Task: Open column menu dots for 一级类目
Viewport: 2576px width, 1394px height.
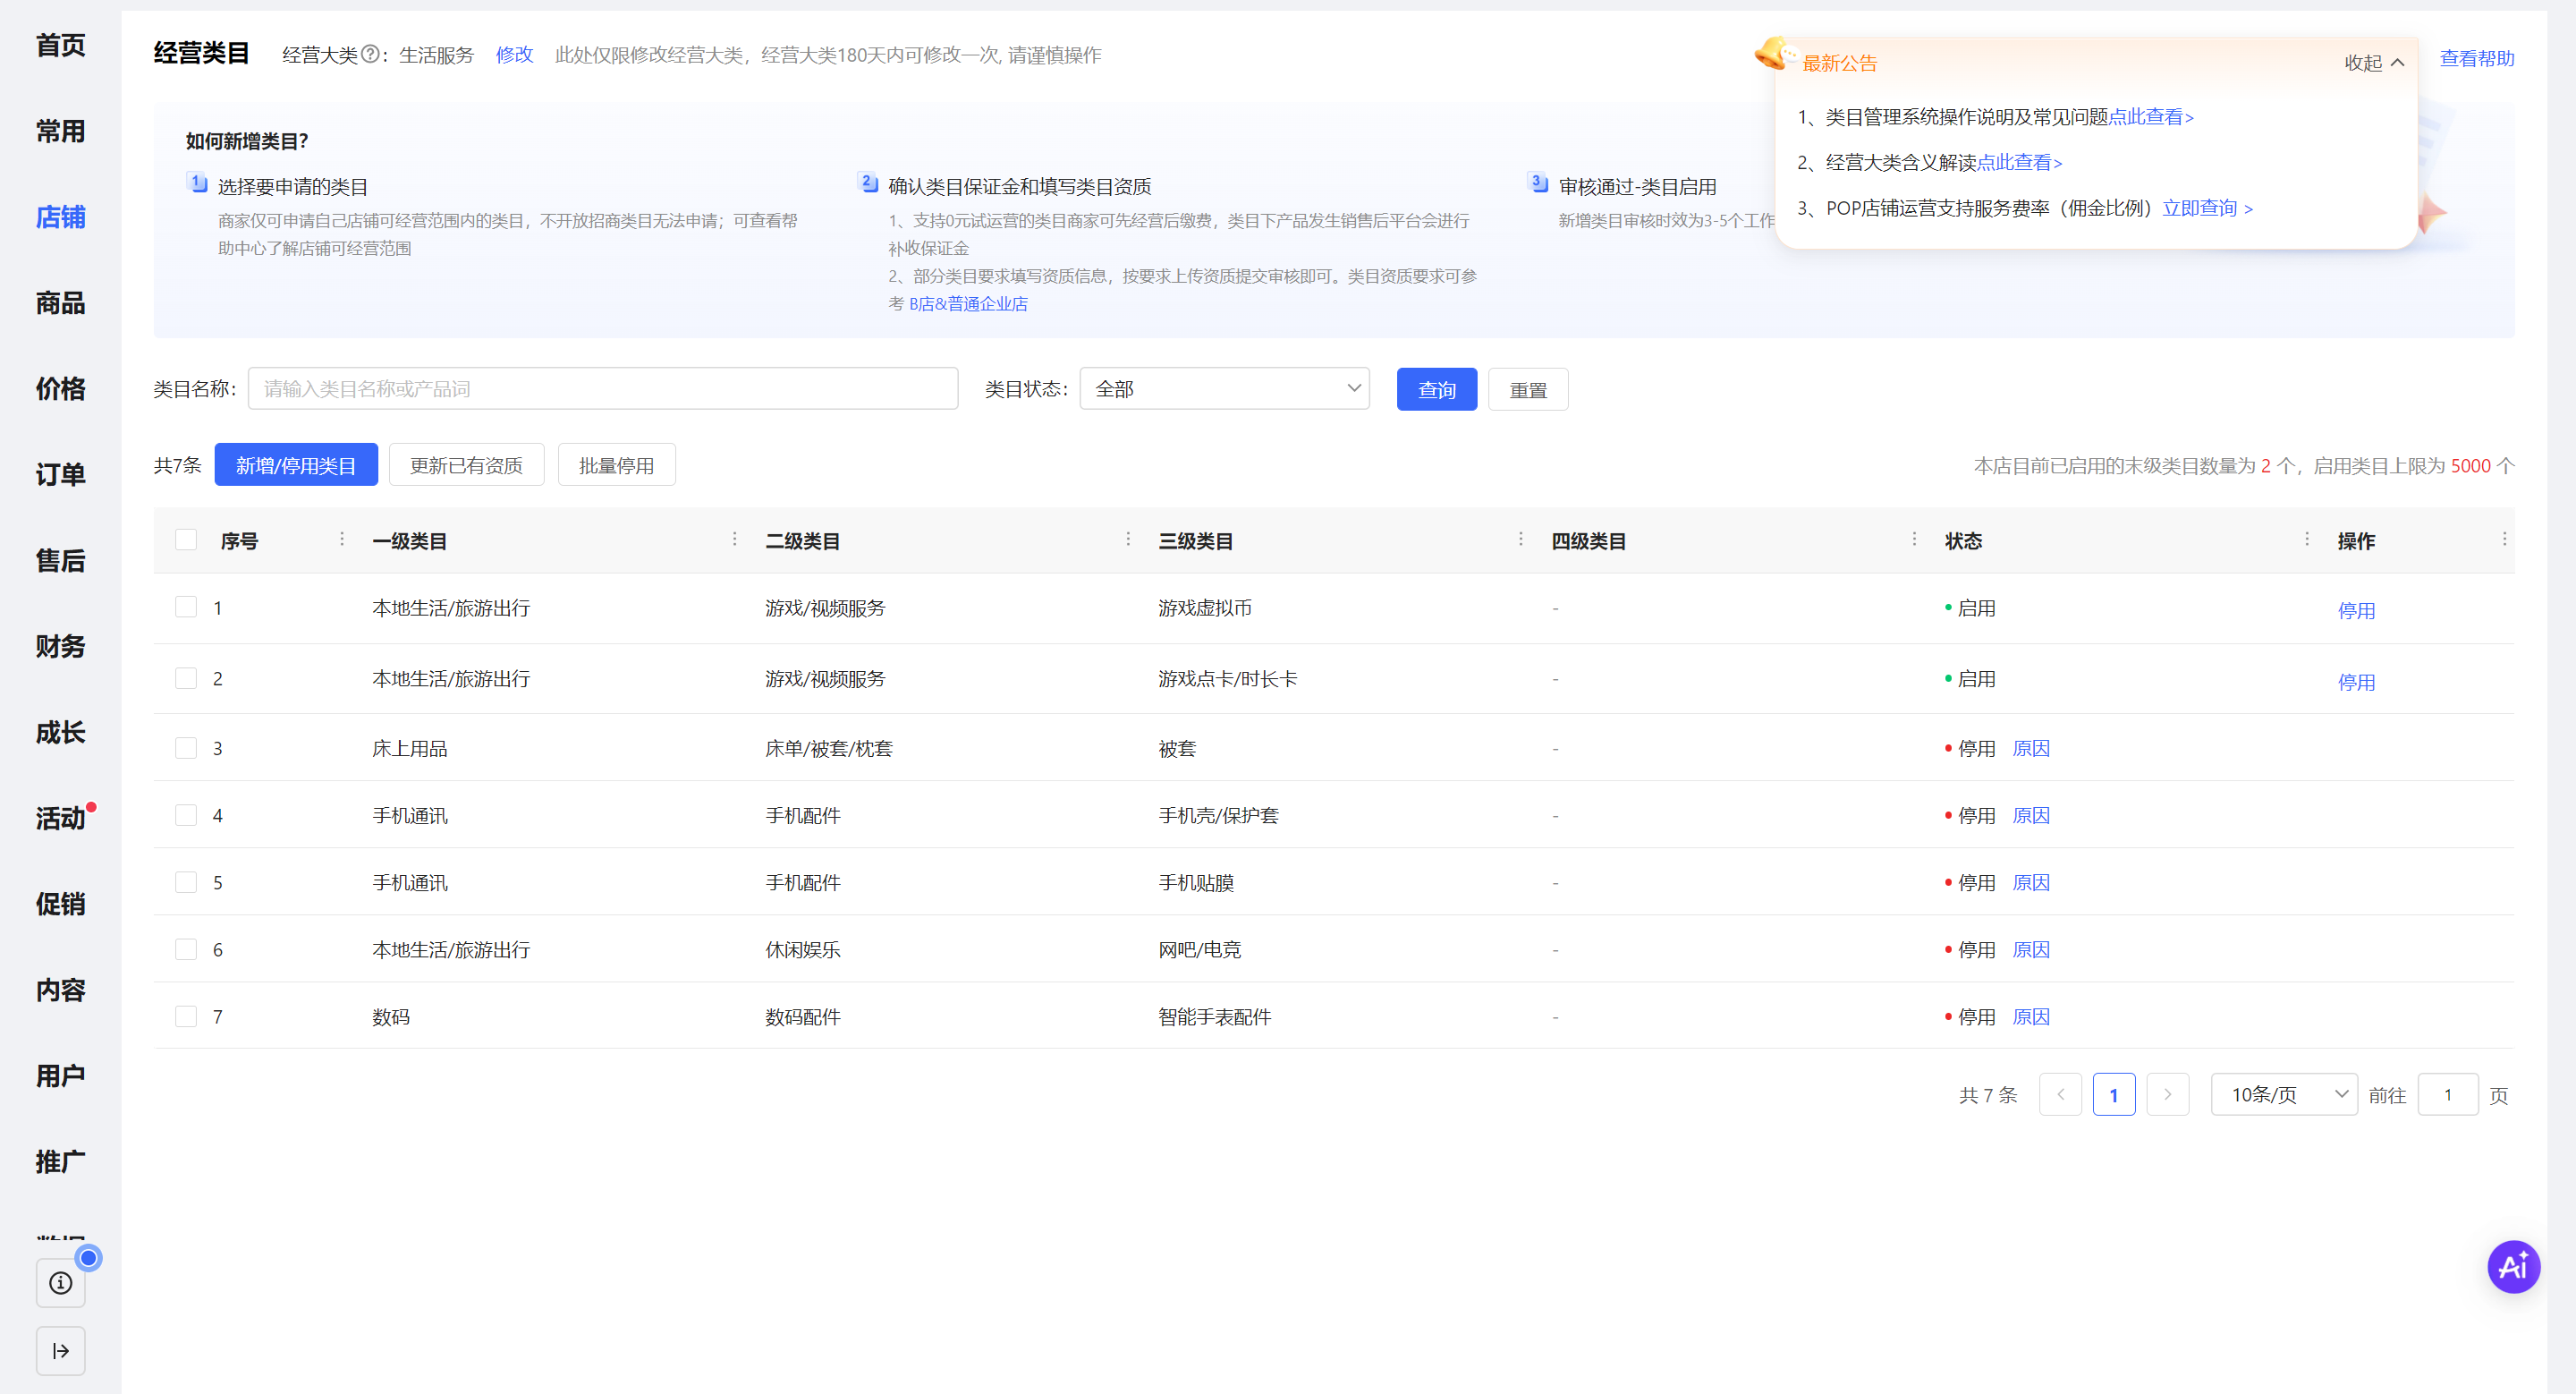Action: point(735,539)
